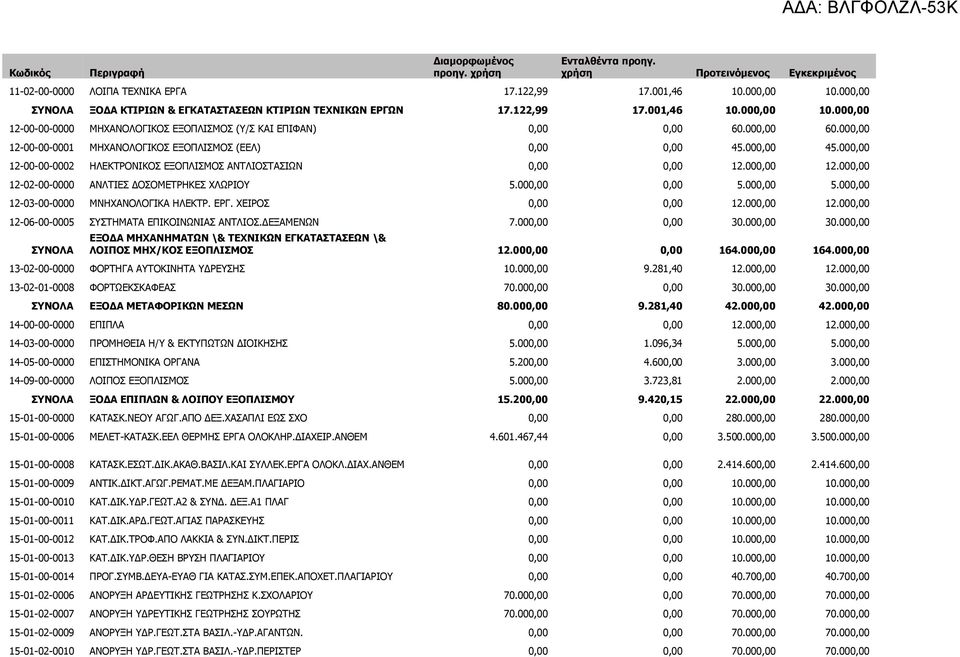Select ΚΑΤΑΣΚ.ΝΕΟΥ ΑΓΩΓ.ΑΠΟ ΔΕΞ.ΧΑΣΑΠΛΙ ΕΩΣ ΣΧΟ

198,418
